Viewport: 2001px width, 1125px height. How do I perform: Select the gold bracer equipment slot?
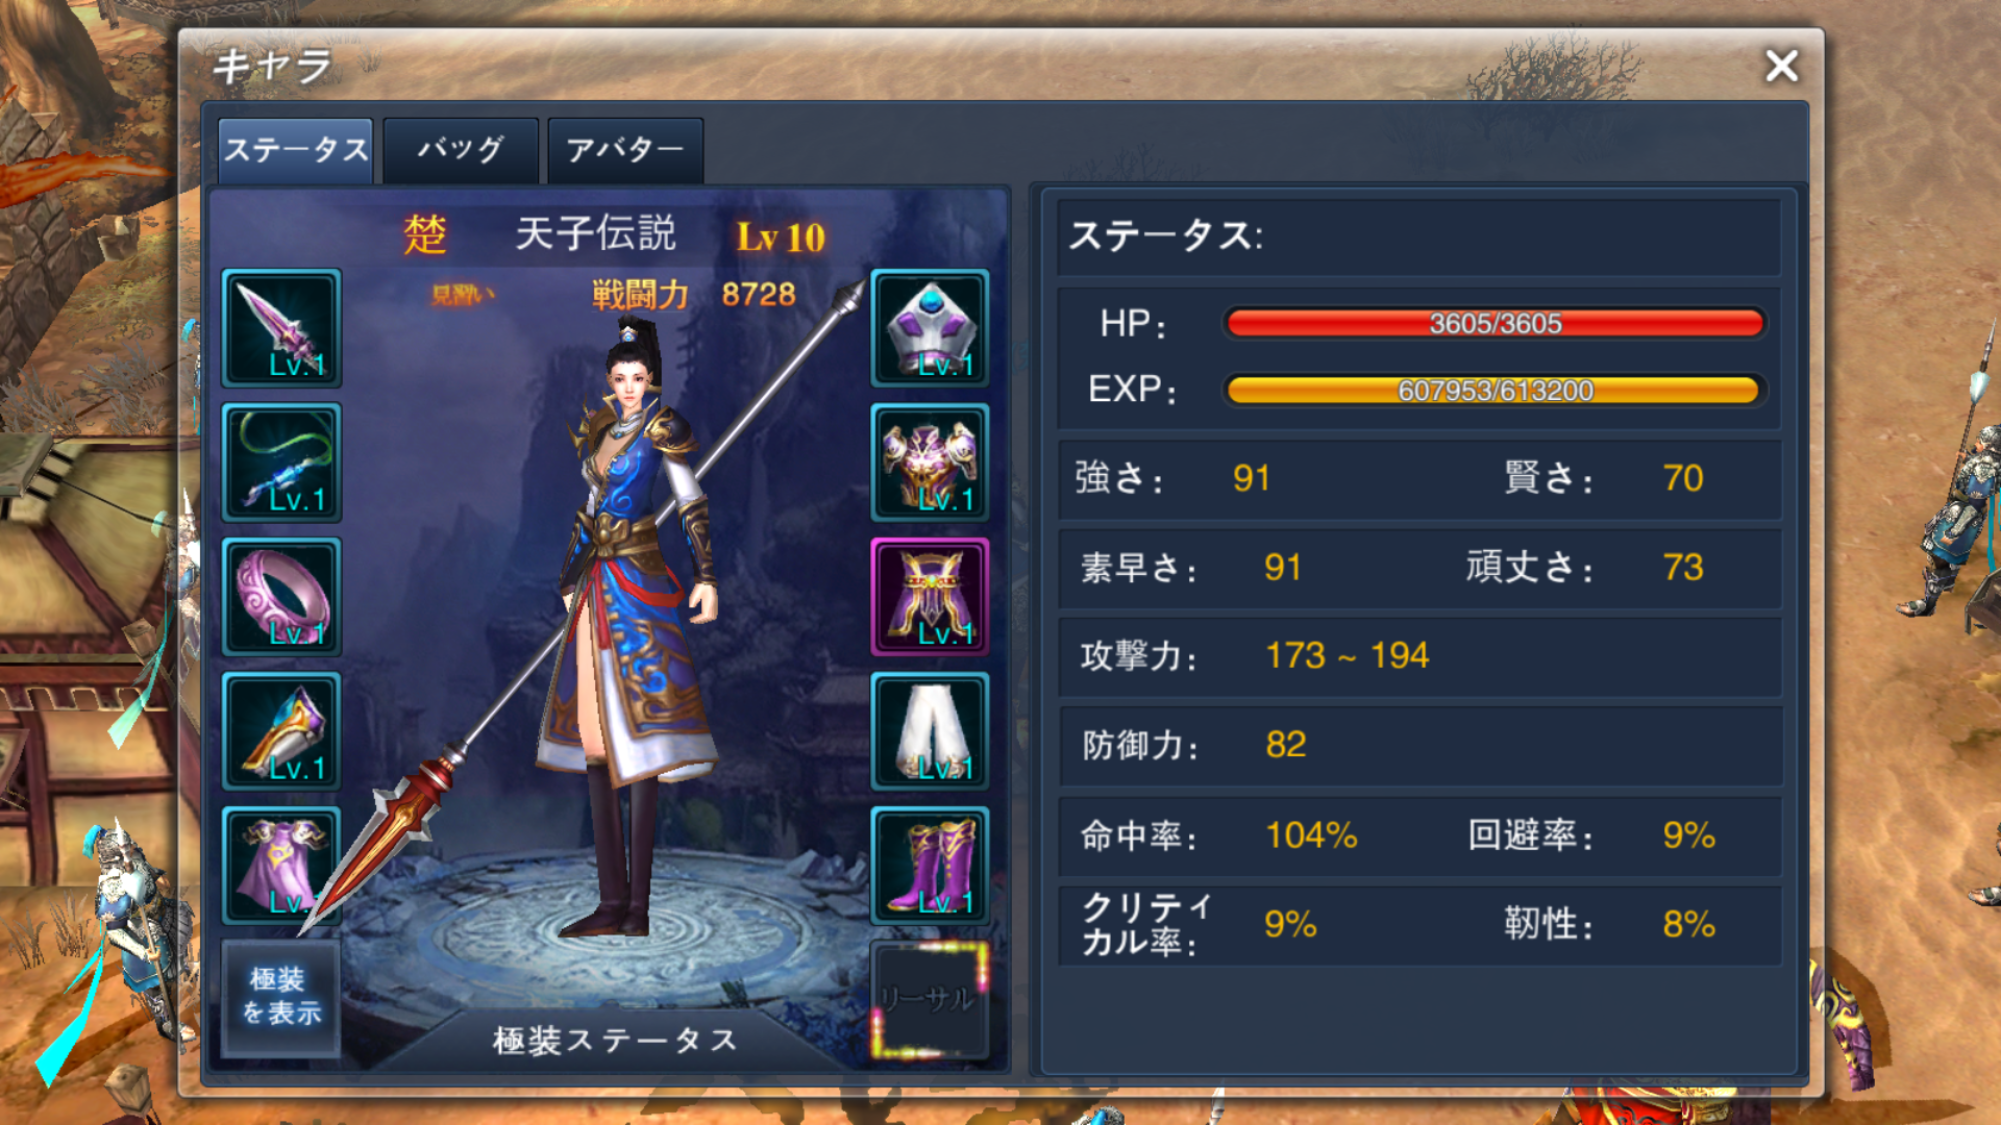point(281,731)
